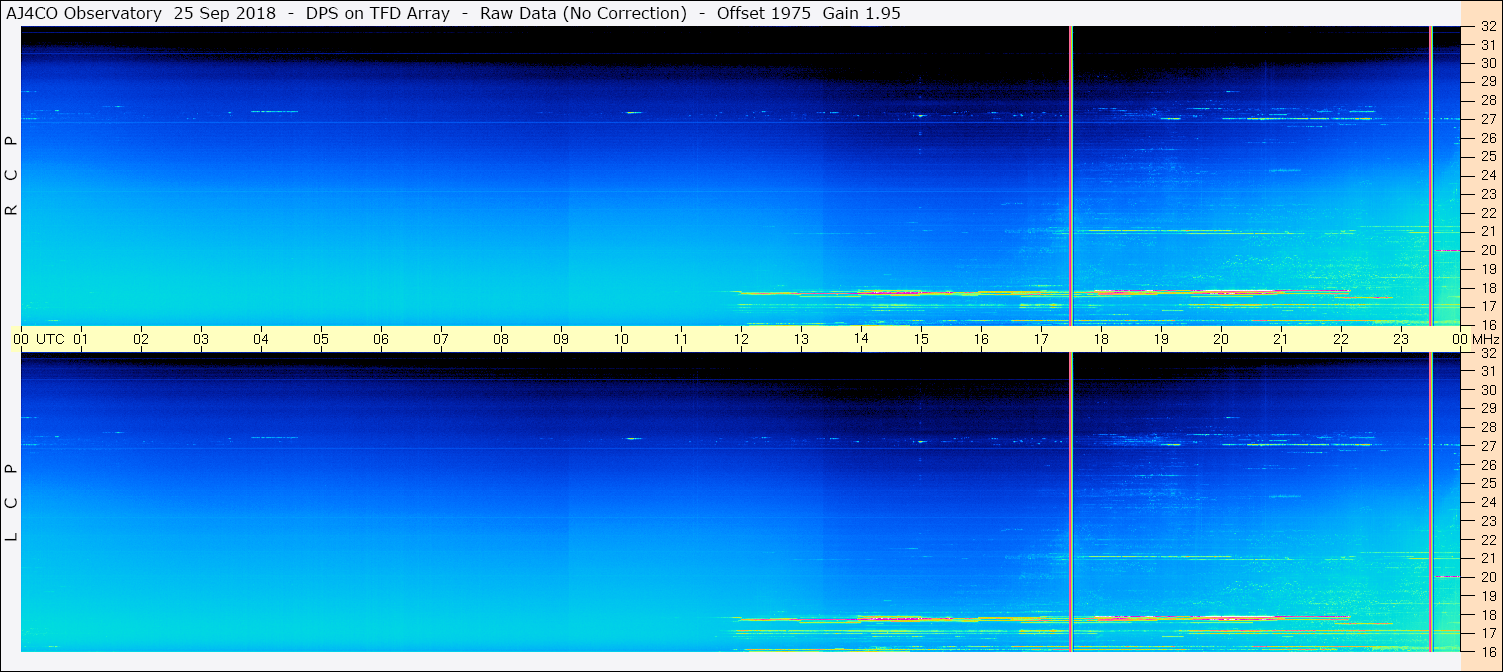1503x672 pixels.
Task: Select the 22 hour on time axis
Action: click(x=1341, y=339)
